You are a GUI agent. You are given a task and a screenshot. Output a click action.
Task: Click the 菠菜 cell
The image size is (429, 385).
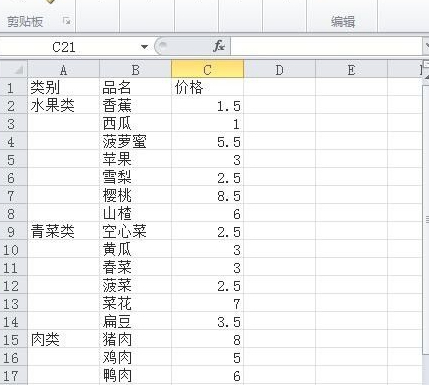click(135, 286)
